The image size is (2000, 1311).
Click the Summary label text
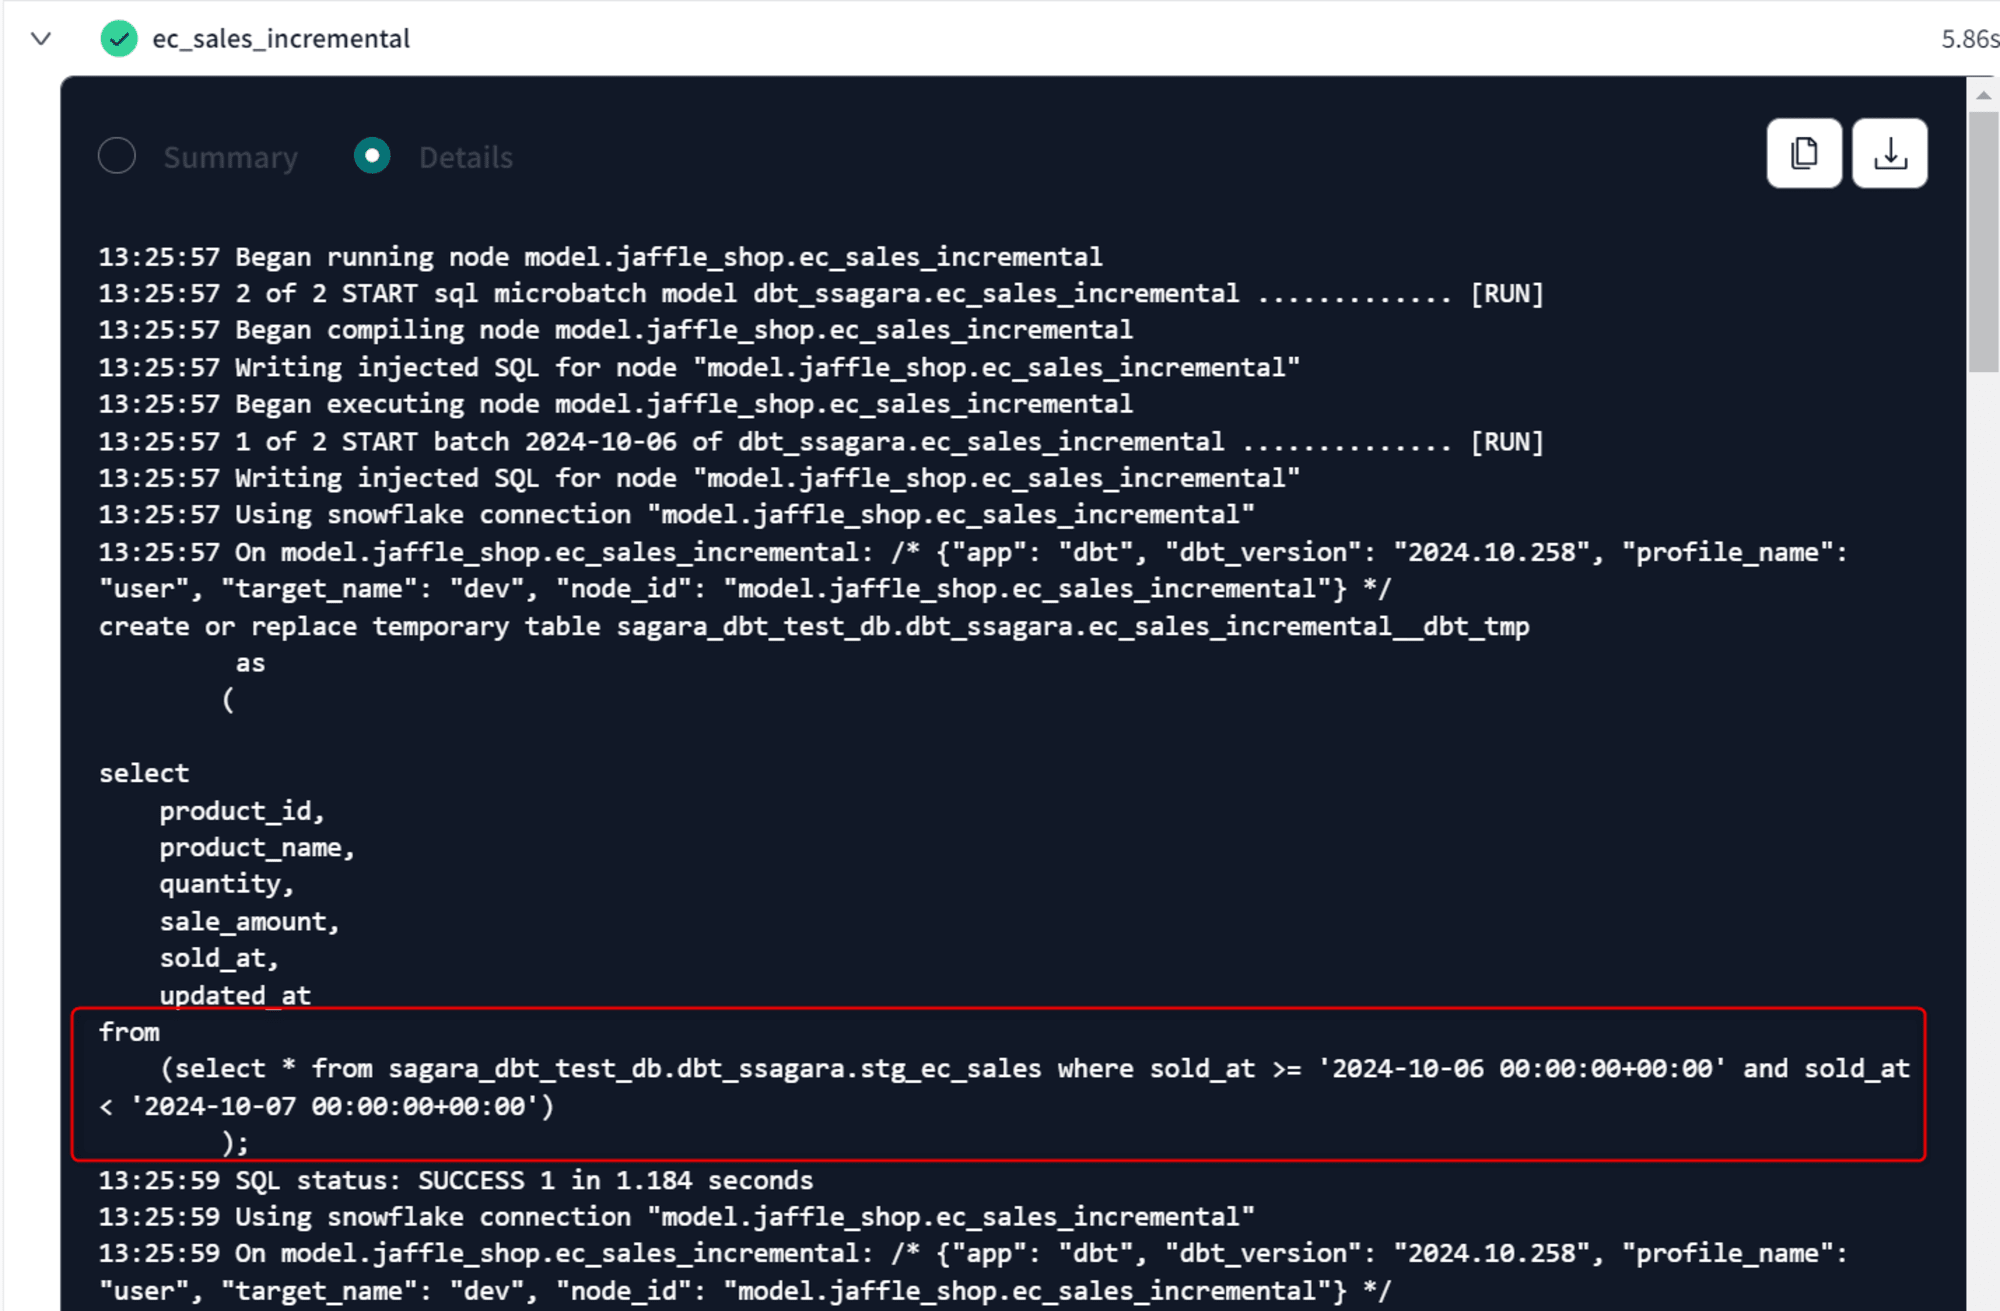click(230, 157)
